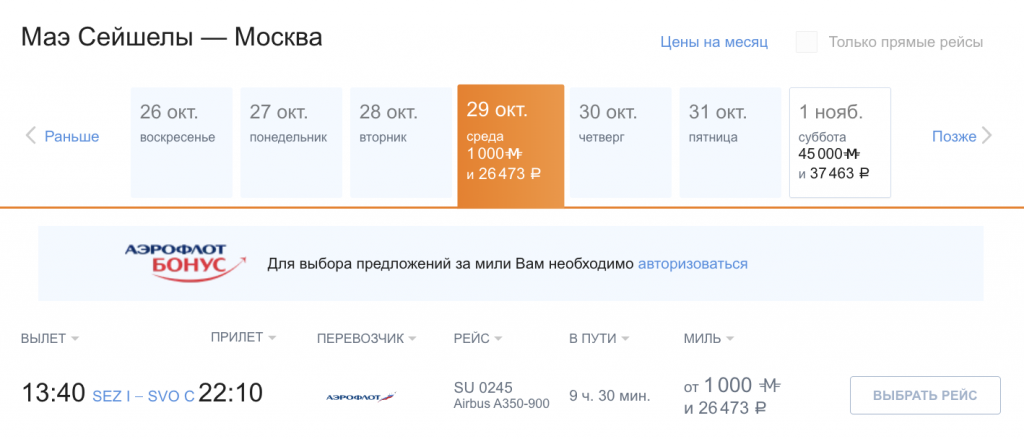
Task: Sort flights by РЕЙС column
Action: [x=477, y=338]
